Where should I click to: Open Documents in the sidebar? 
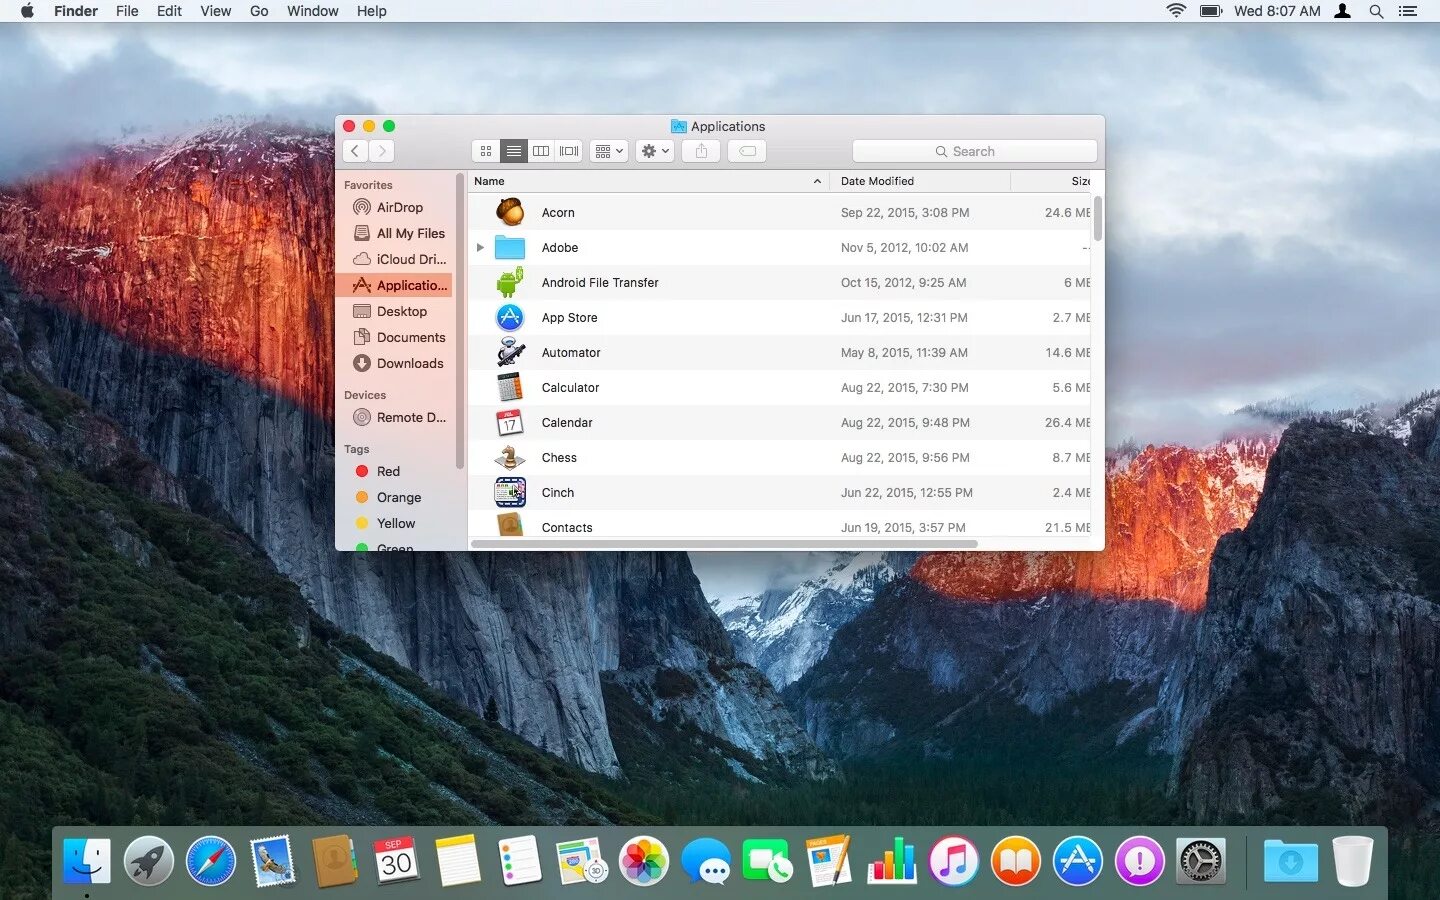pyautogui.click(x=395, y=337)
